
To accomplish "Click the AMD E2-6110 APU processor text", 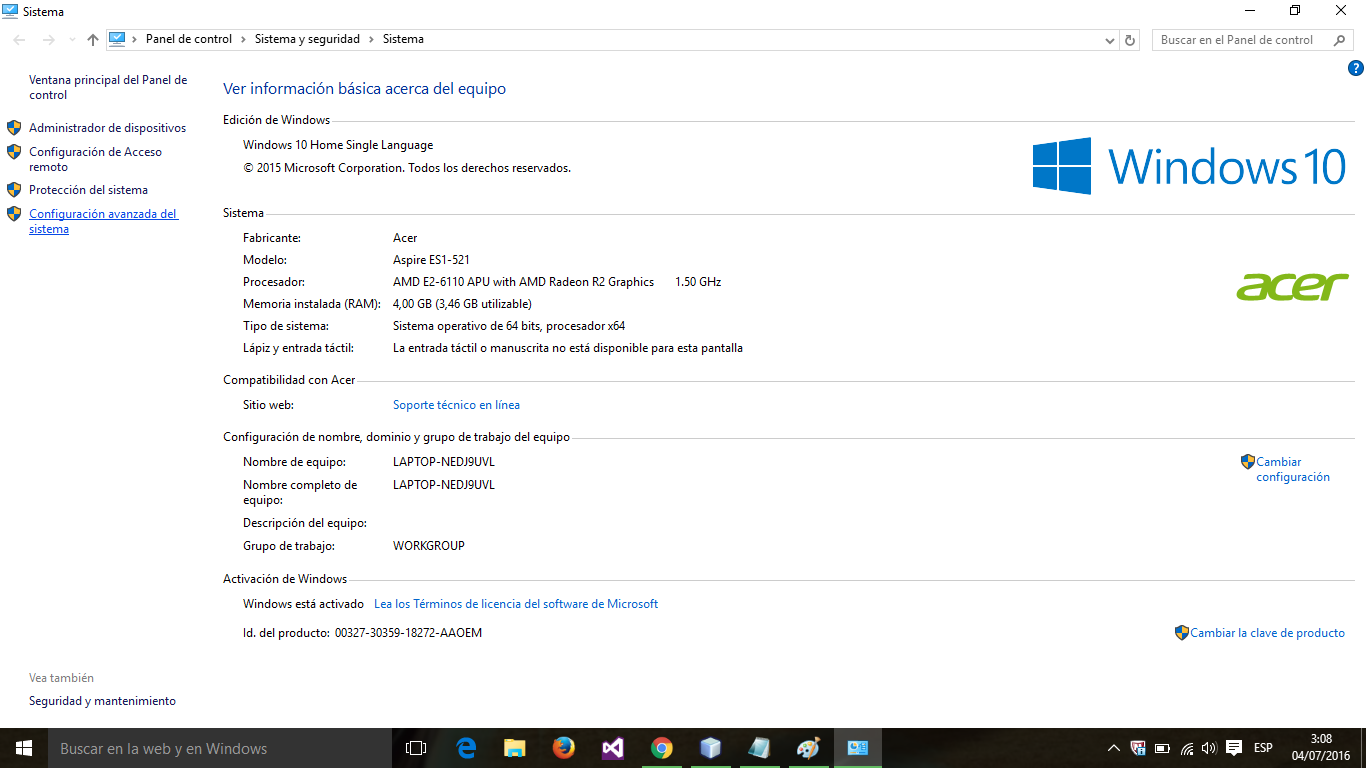I will tap(523, 282).
